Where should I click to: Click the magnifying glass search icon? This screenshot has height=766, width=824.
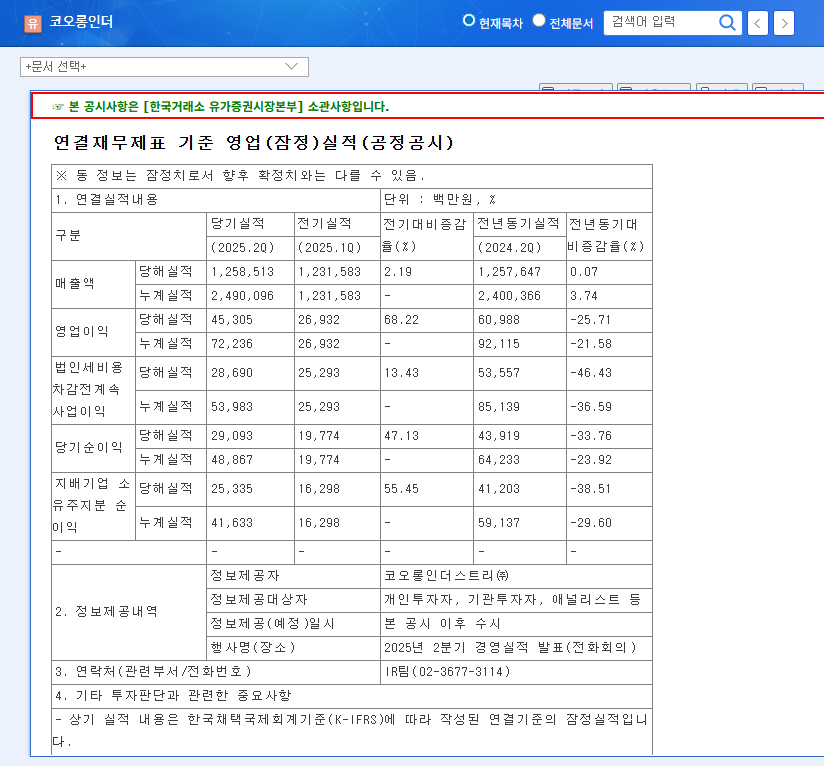tap(728, 23)
